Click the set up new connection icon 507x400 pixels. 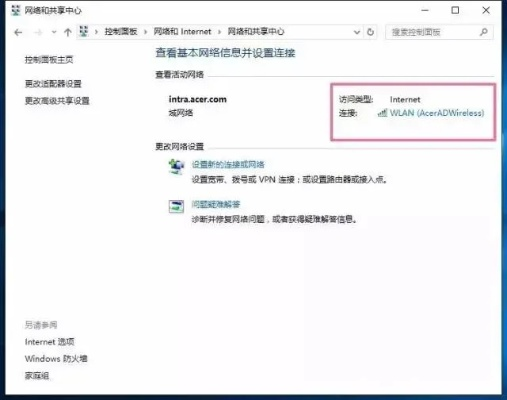point(176,166)
